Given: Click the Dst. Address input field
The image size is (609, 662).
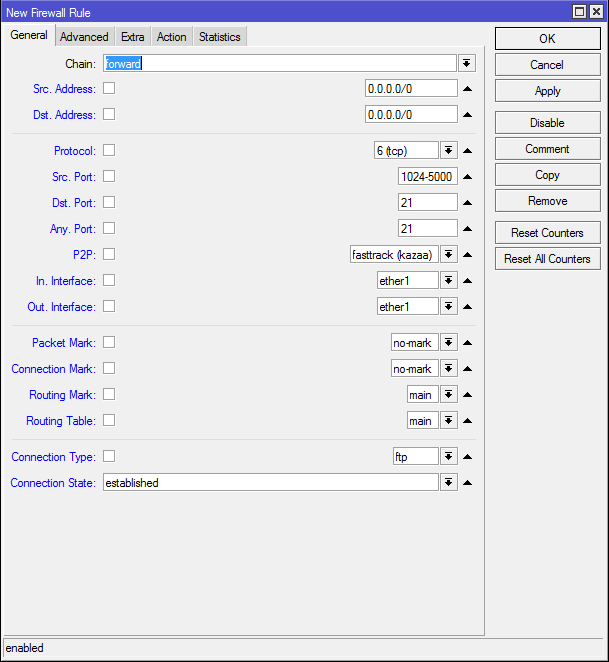Looking at the screenshot, I should pos(411,115).
